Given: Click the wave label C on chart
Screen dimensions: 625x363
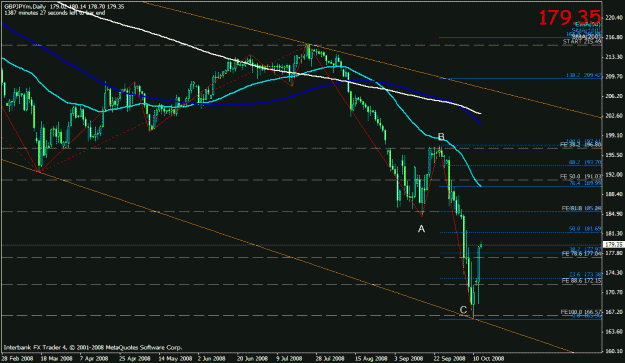Looking at the screenshot, I should pyautogui.click(x=463, y=310).
